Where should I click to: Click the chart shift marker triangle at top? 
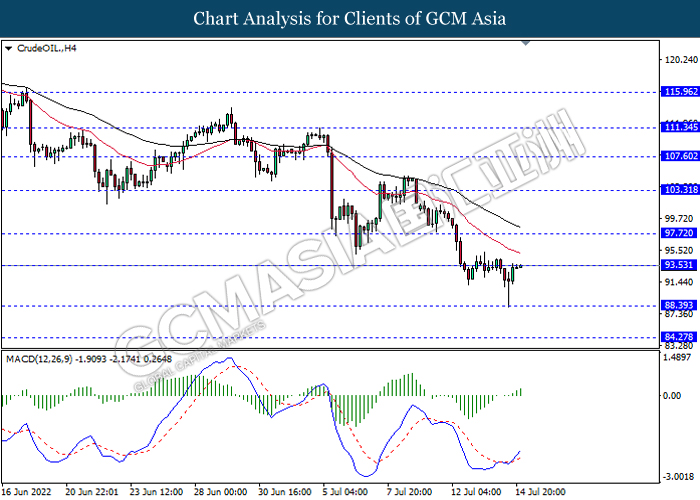click(526, 43)
